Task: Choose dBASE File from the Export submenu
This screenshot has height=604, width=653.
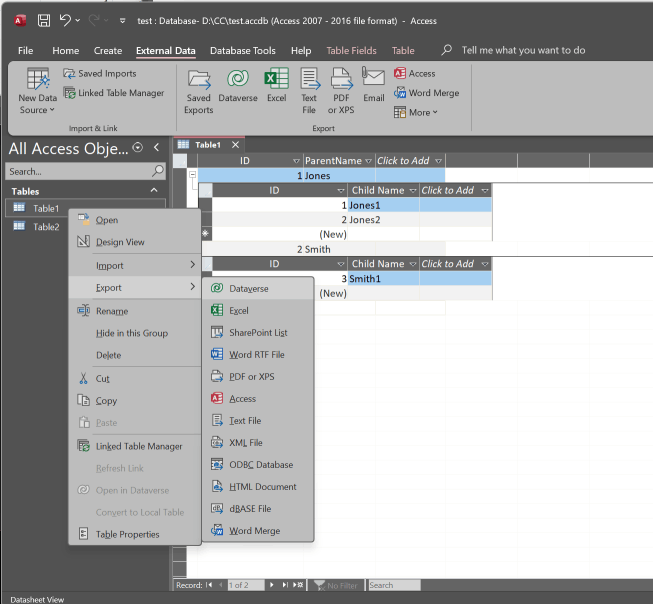Action: pos(258,509)
